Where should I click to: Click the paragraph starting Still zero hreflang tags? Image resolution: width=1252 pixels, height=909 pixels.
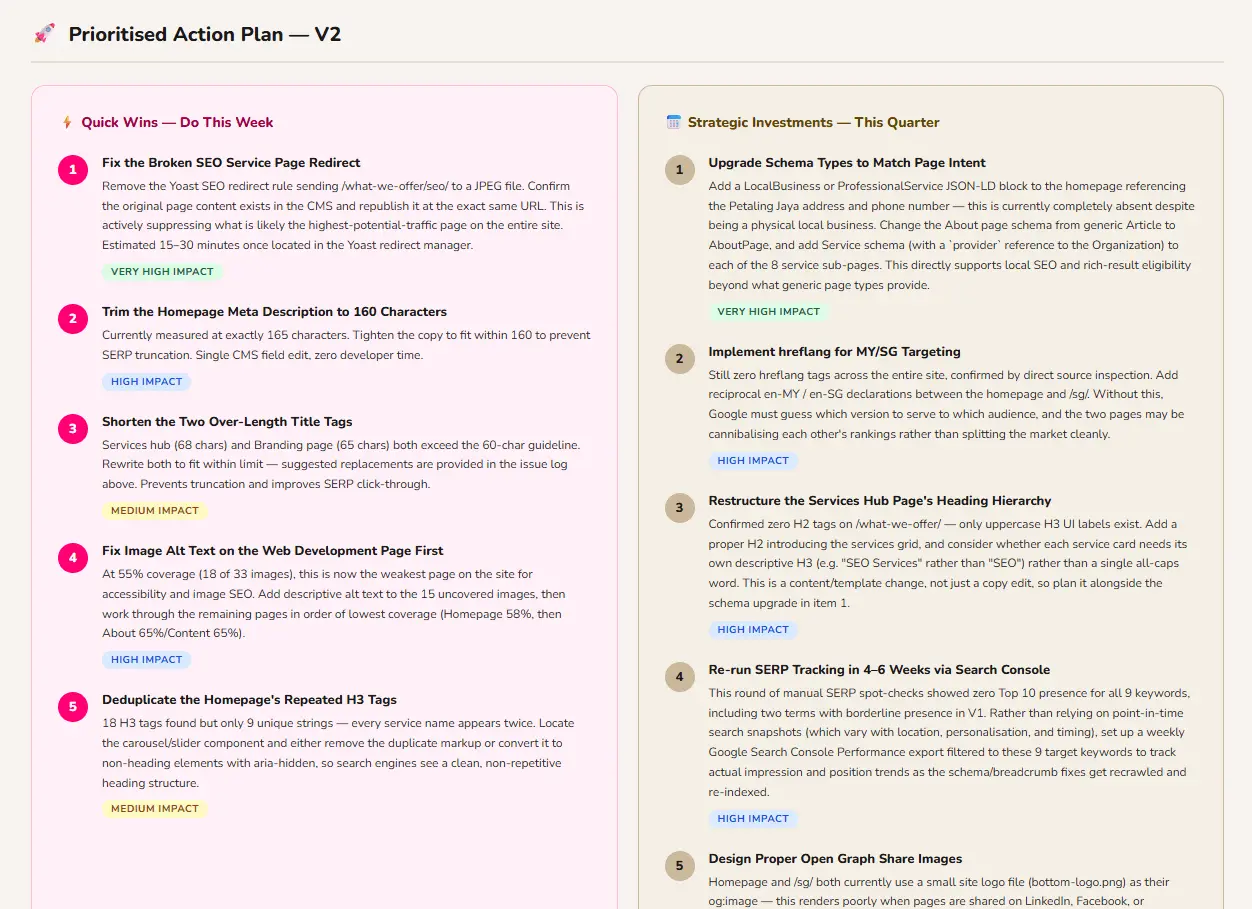(947, 404)
